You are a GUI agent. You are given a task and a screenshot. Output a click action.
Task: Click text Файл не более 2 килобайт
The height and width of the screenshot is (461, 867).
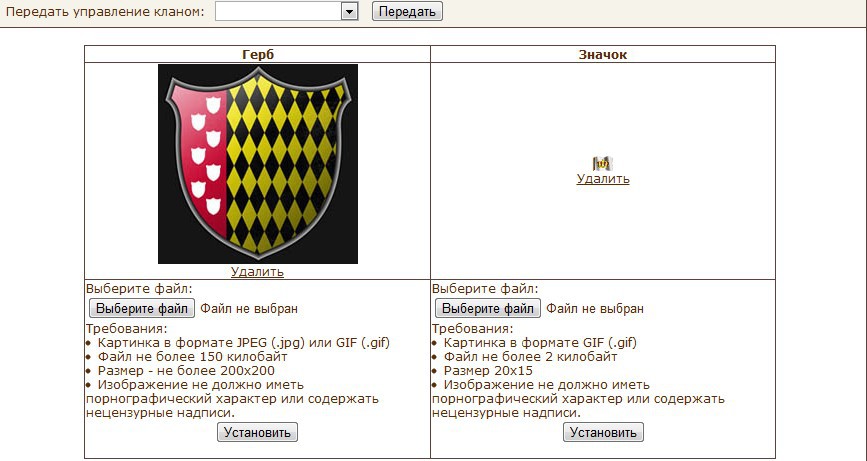point(530,357)
